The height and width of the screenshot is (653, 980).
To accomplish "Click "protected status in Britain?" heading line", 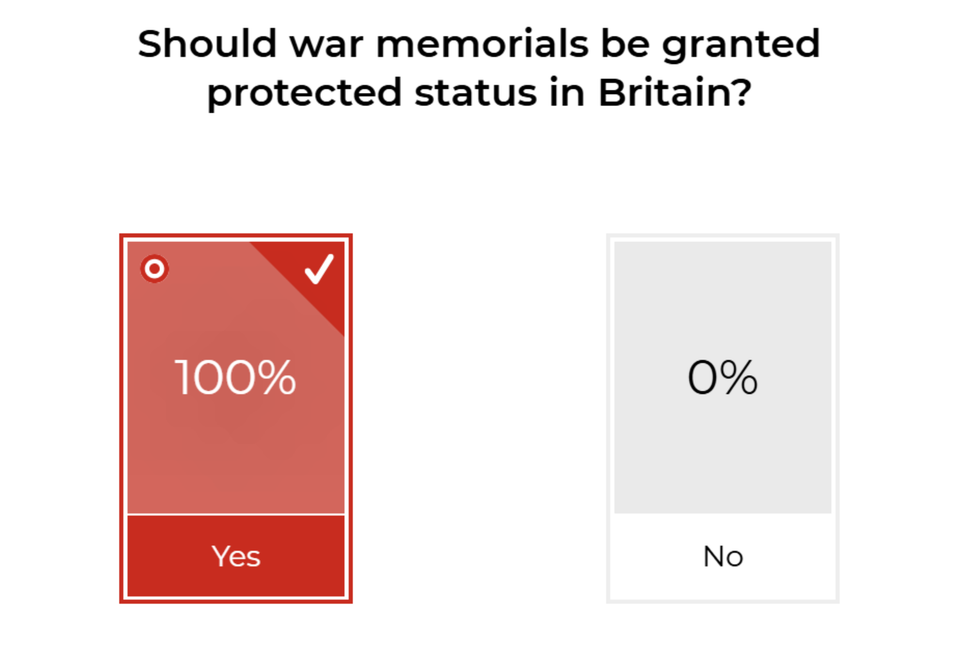I will click(479, 94).
